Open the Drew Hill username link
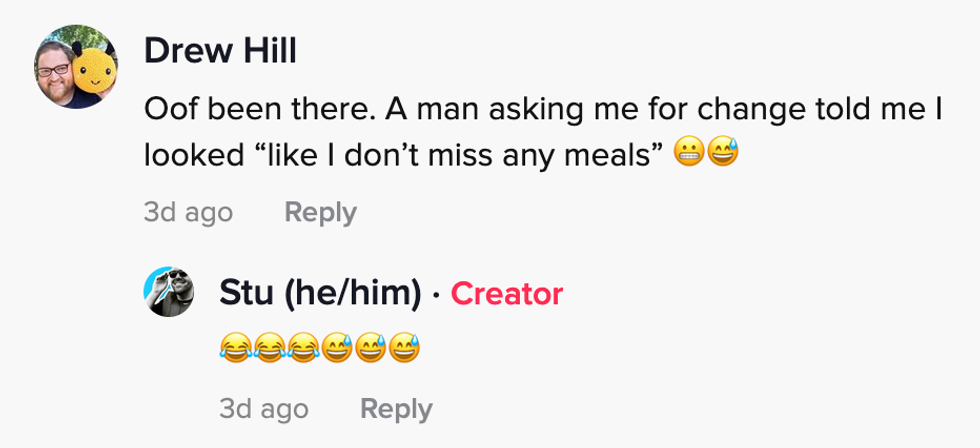Image resolution: width=980 pixels, height=448 pixels. (220, 51)
